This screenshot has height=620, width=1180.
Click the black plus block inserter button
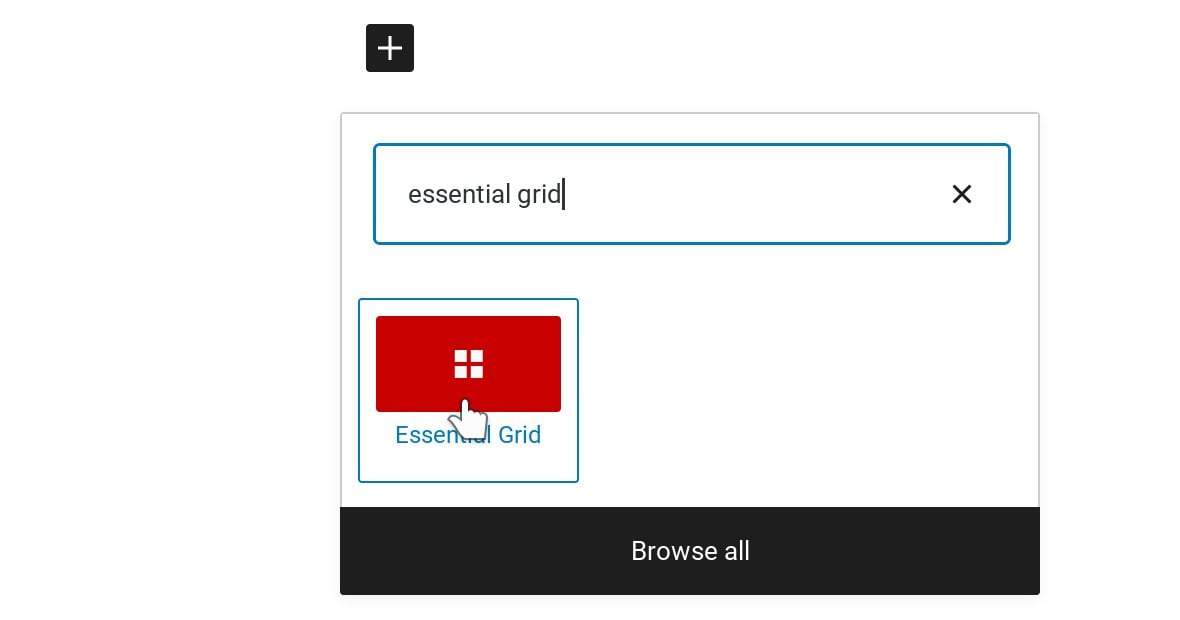tap(390, 48)
